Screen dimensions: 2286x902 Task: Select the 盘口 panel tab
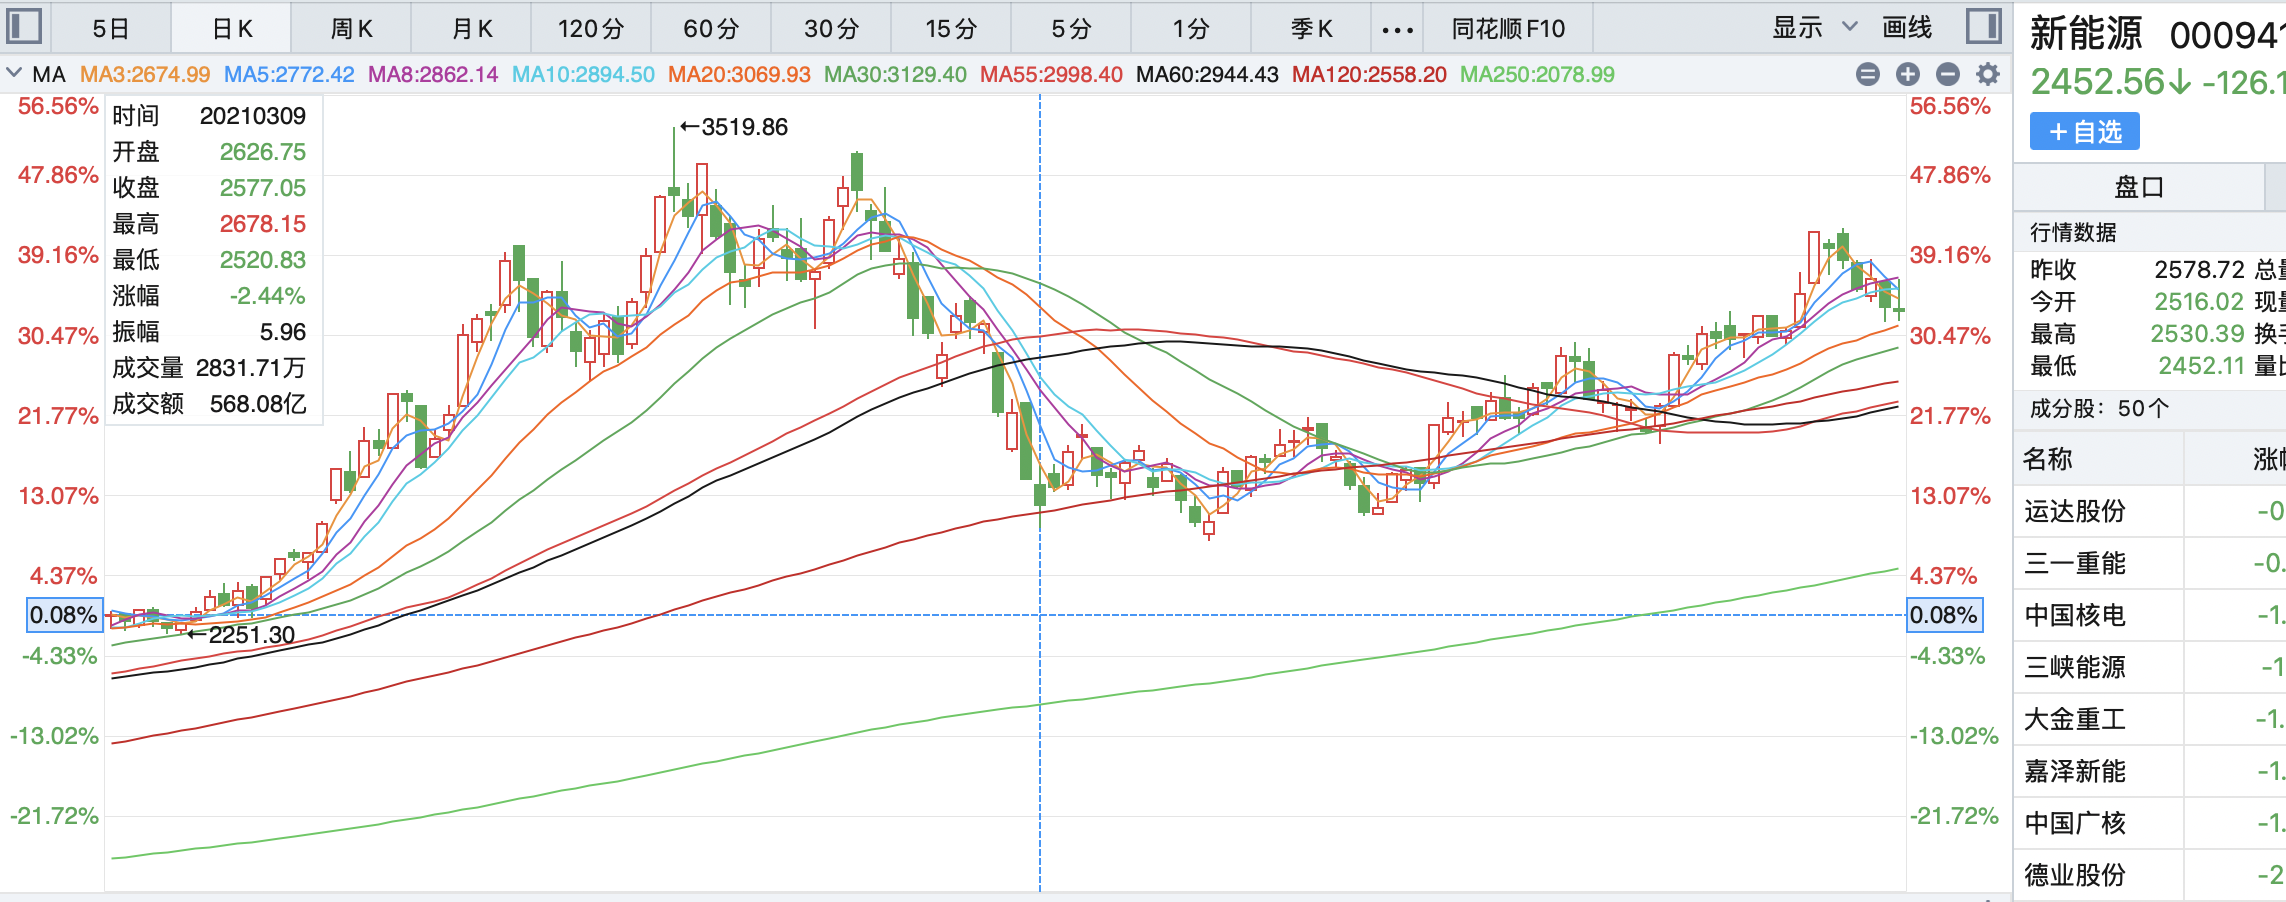(x=2138, y=187)
